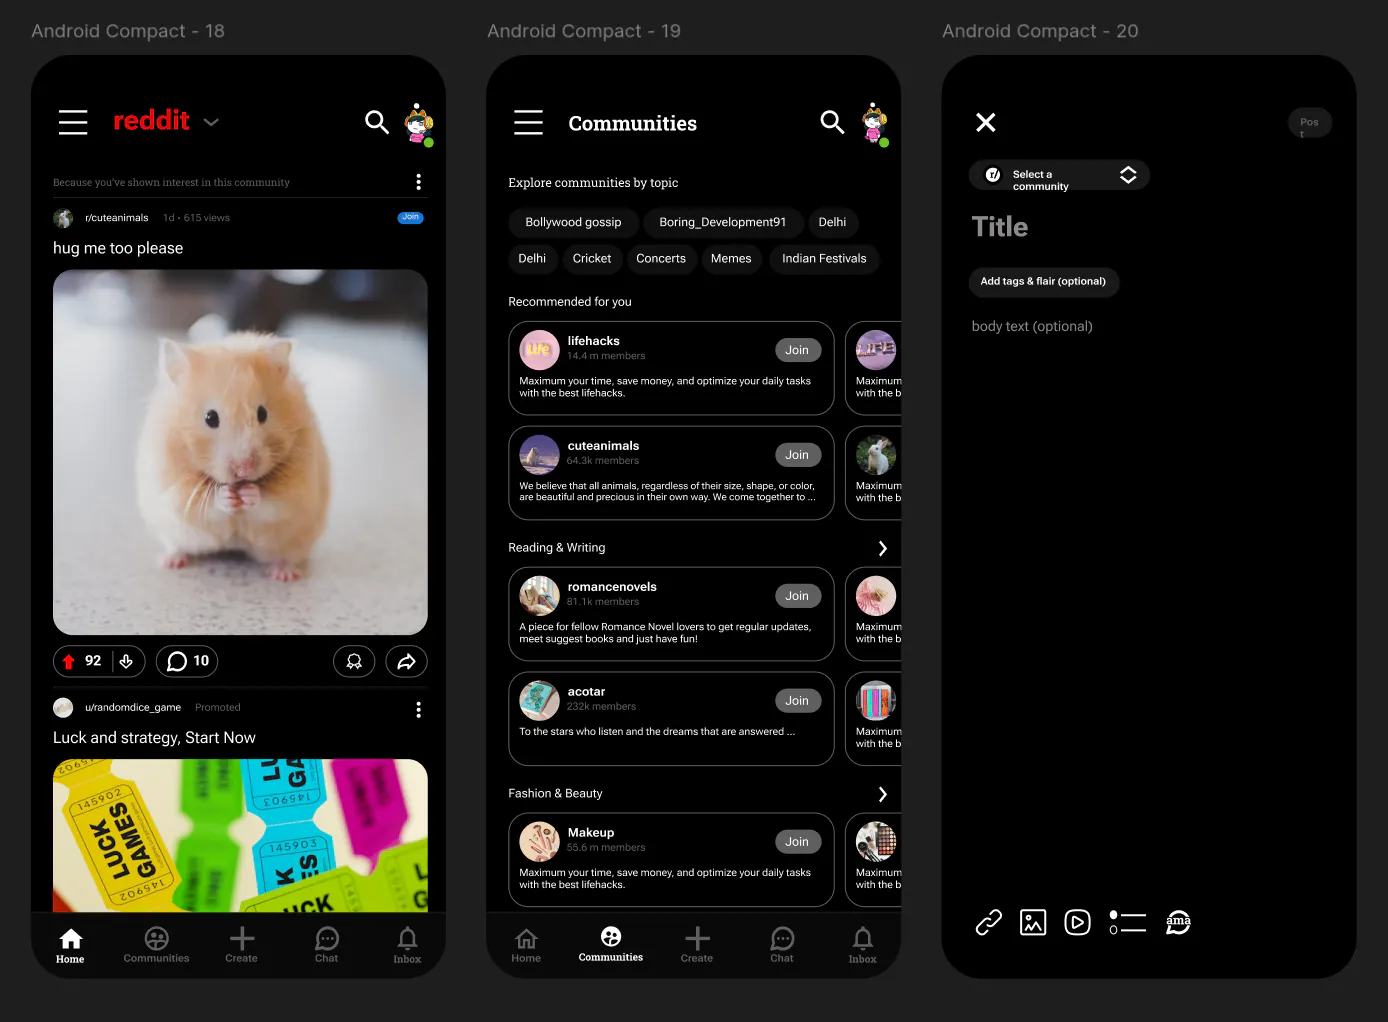Upvote the hamster post

click(69, 661)
